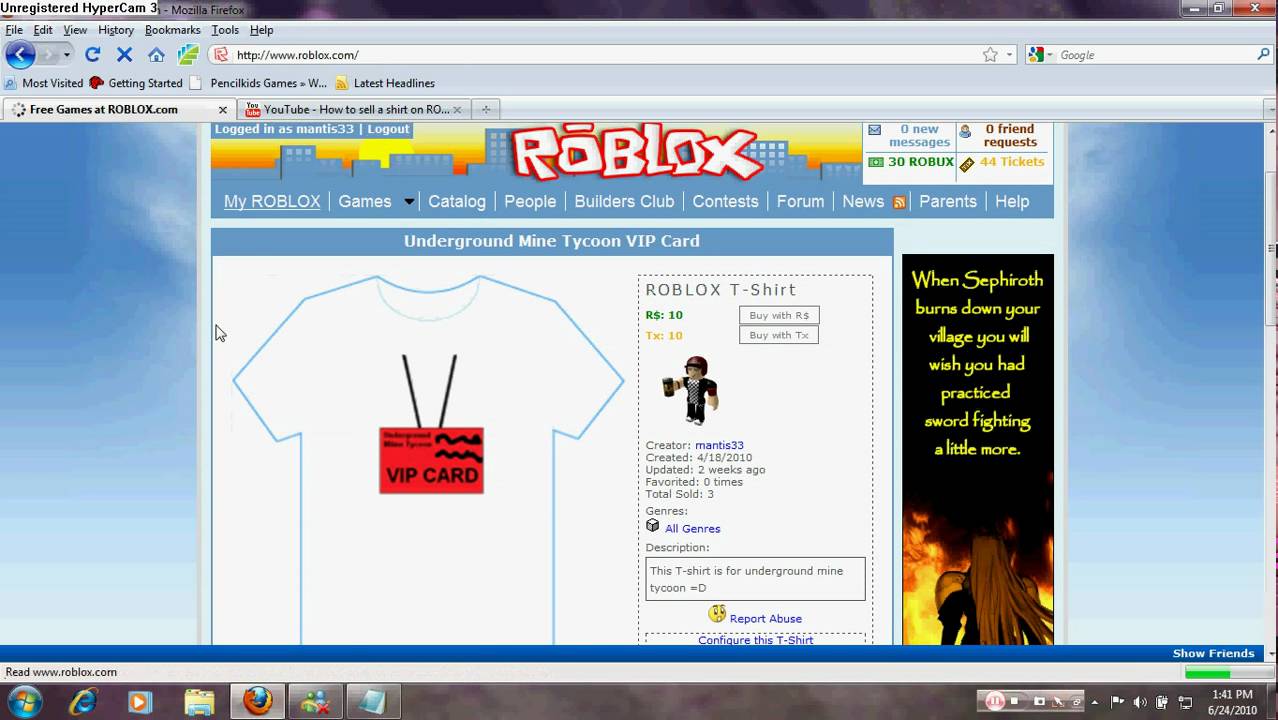Open the Help menu in the menu bar
Screen dimensions: 1278x720
tap(261, 30)
